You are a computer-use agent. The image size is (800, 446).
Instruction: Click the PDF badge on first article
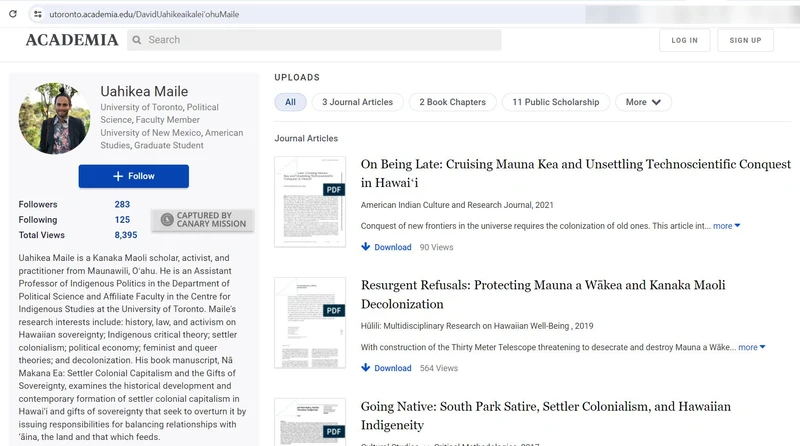coord(333,189)
